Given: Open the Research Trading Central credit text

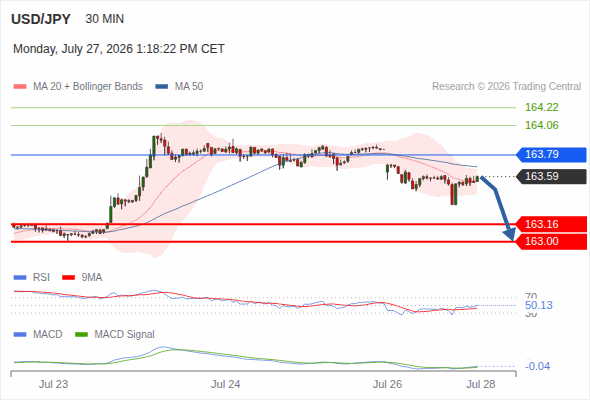Looking at the screenshot, I should pos(506,87).
